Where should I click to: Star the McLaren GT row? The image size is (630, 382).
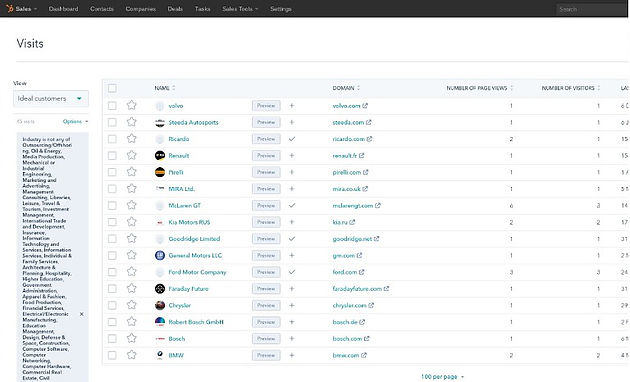point(131,205)
